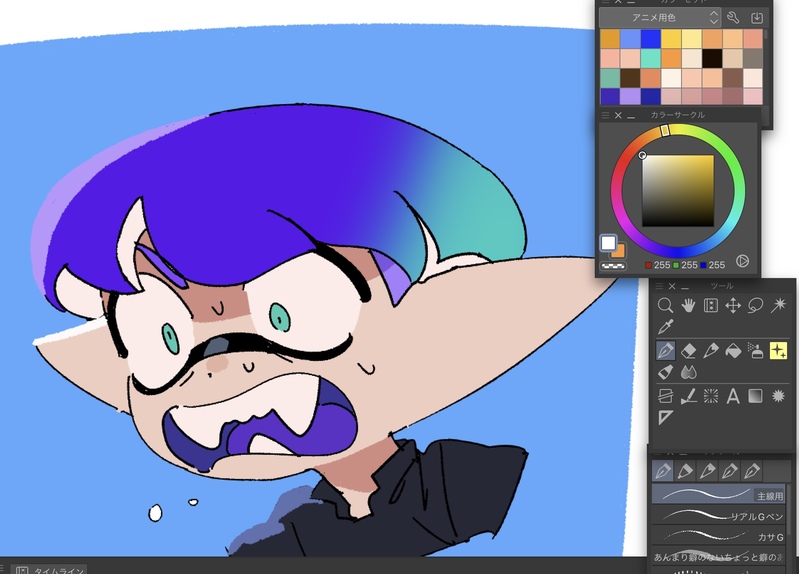Select the Zoom magnifier tool
Viewport: 799px width, 574px height.
[x=665, y=305]
